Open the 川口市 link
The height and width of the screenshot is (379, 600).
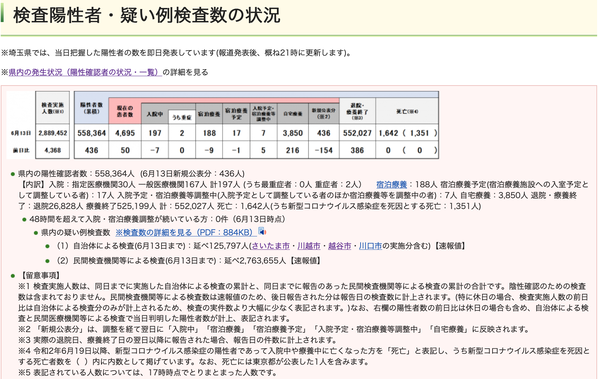[x=370, y=246]
